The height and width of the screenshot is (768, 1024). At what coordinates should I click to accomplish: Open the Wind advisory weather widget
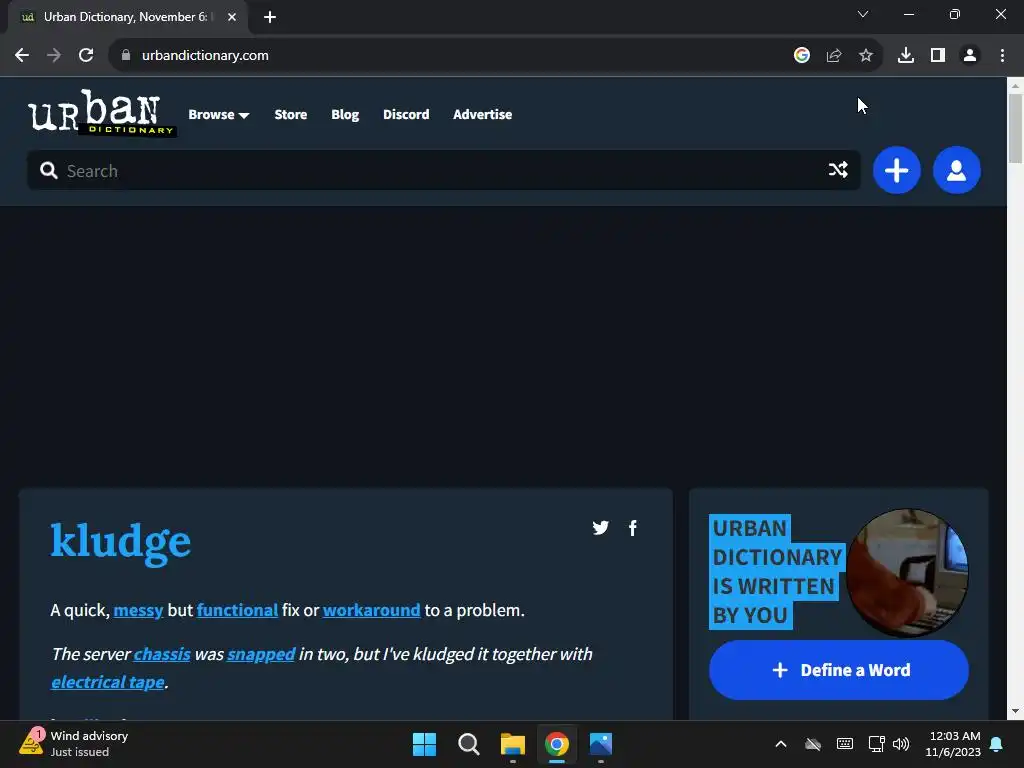click(x=73, y=743)
